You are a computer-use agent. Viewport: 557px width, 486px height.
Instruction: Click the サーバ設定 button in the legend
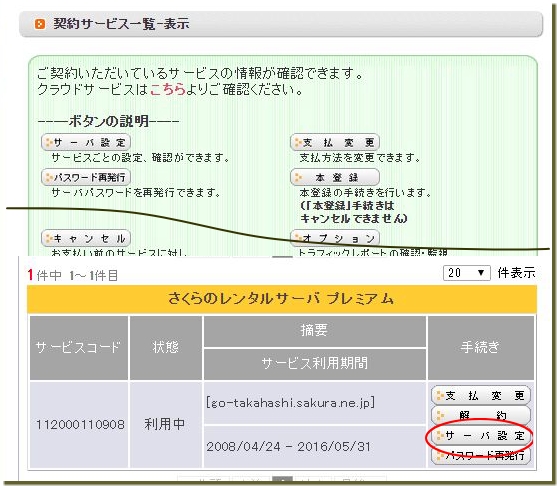click(x=86, y=142)
